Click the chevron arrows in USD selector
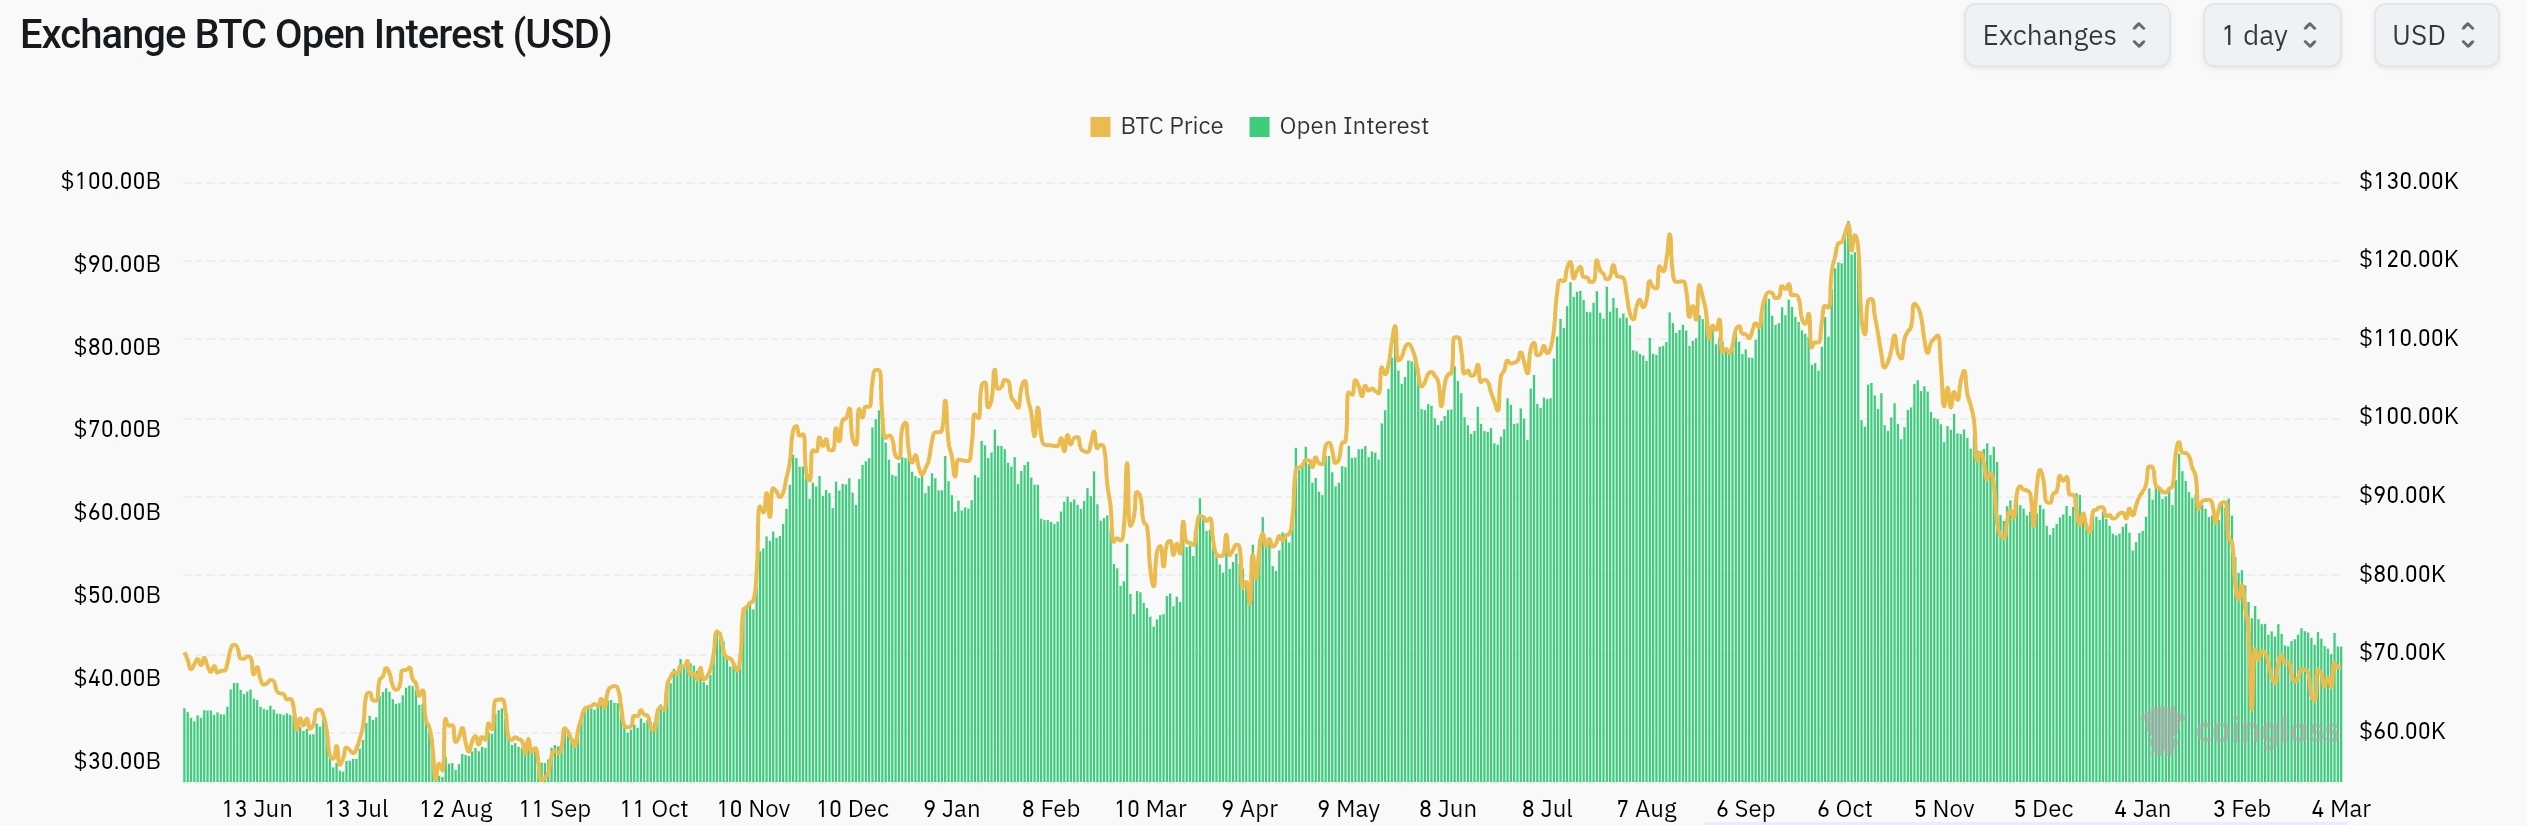The width and height of the screenshot is (2527, 825). [2468, 36]
